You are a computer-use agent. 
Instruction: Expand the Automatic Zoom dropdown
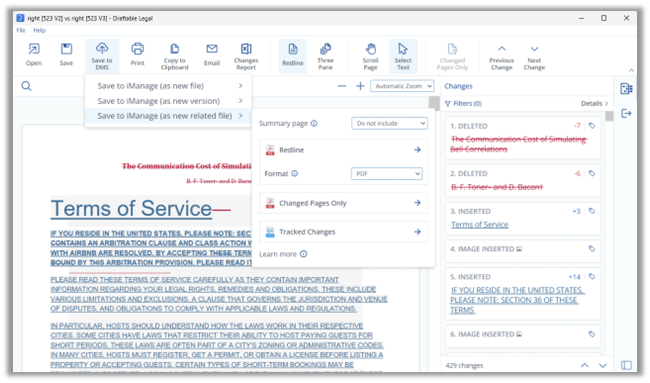402,86
